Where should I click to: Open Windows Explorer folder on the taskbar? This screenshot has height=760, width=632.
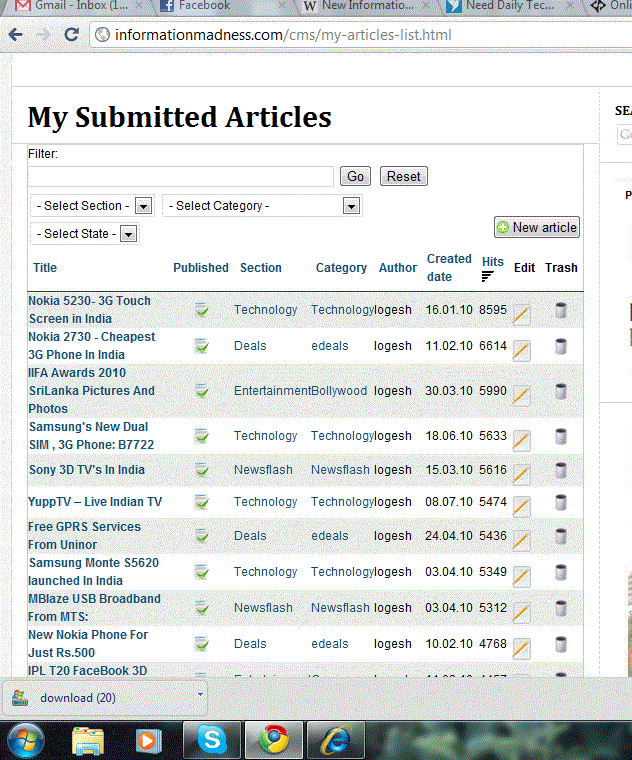(x=88, y=741)
